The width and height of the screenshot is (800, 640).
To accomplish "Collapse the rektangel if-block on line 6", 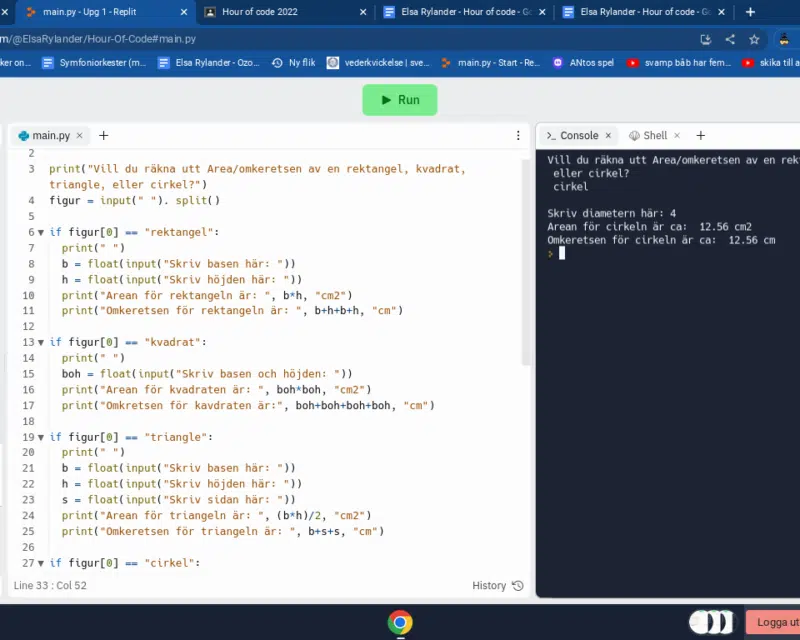I will 41,232.
